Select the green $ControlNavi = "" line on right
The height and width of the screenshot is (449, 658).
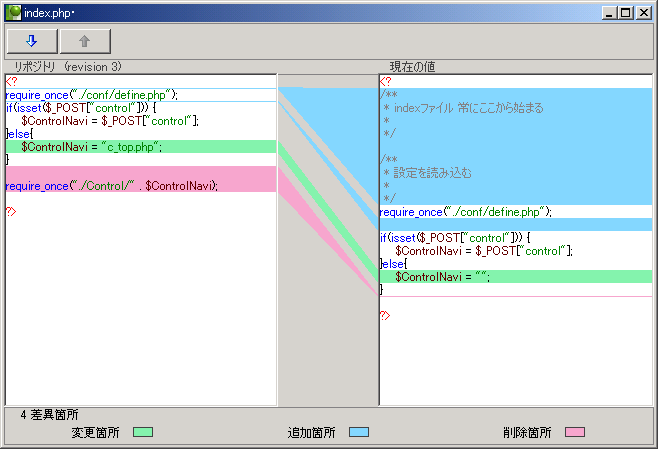point(442,277)
